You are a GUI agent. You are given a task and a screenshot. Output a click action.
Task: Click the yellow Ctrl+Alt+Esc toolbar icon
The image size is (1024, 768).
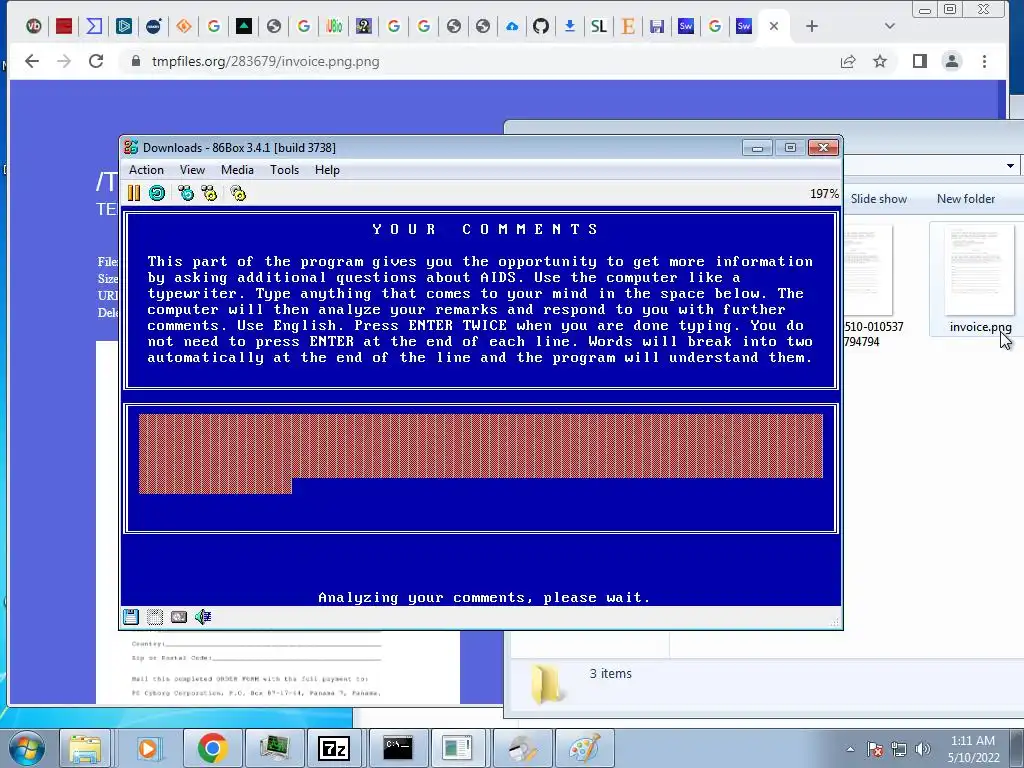click(x=209, y=193)
